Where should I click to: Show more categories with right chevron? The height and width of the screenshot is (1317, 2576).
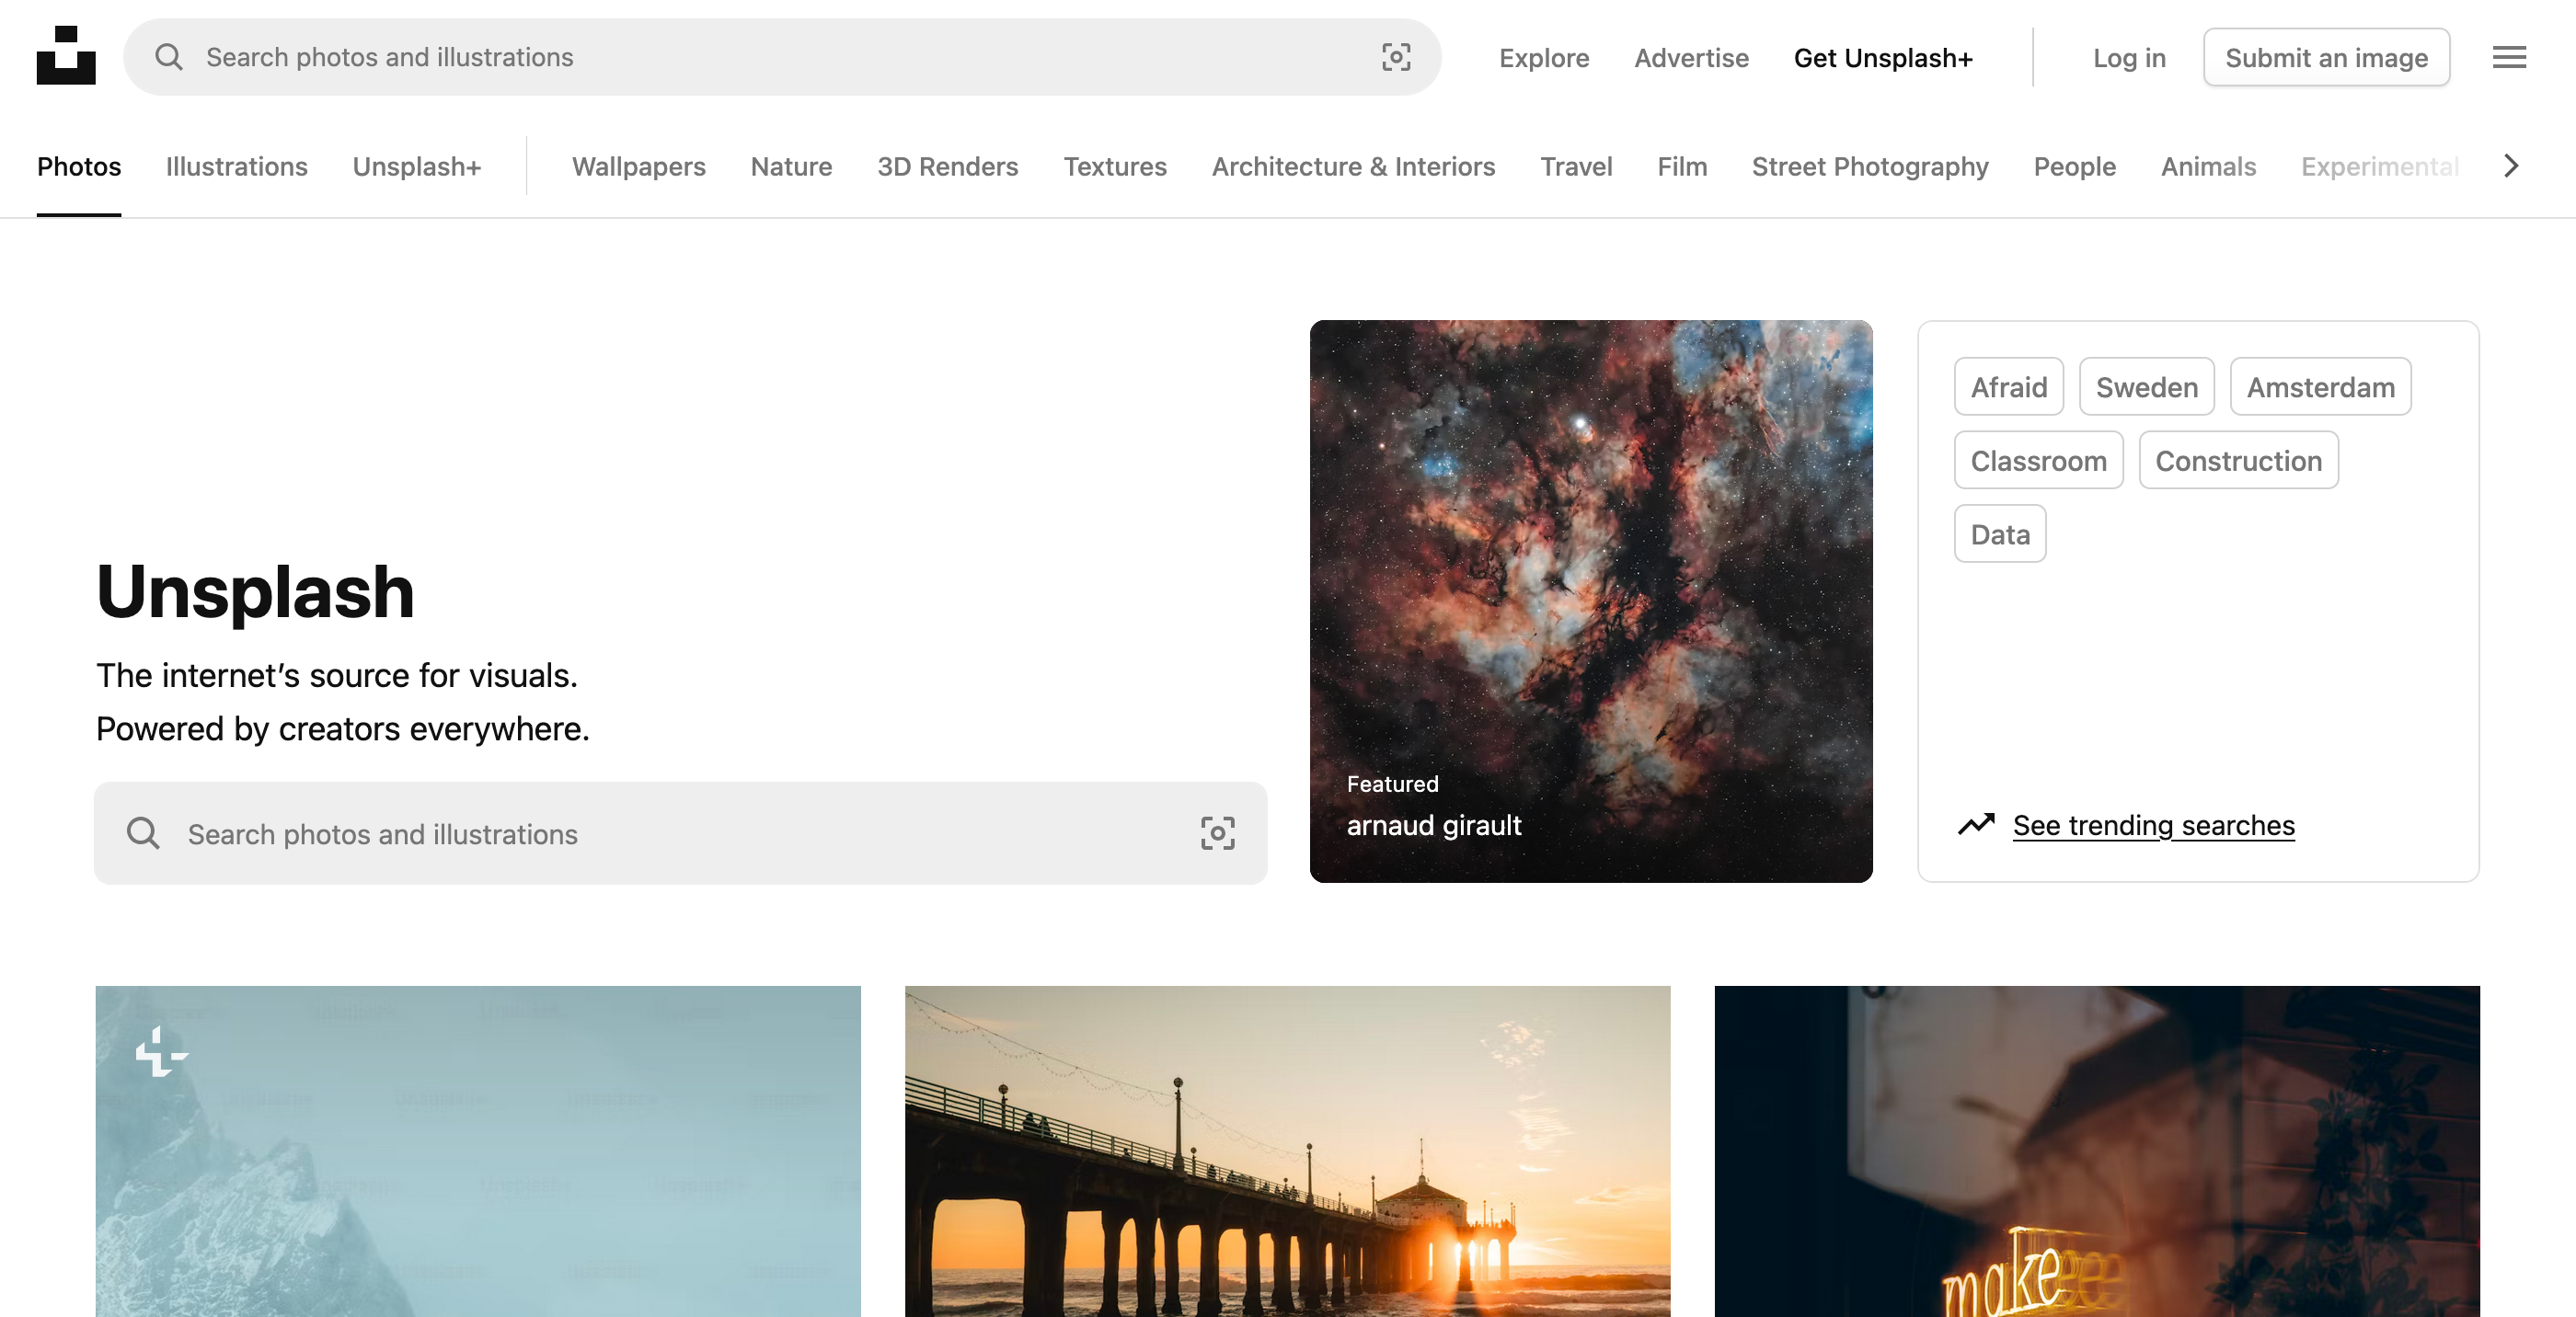(x=2511, y=166)
